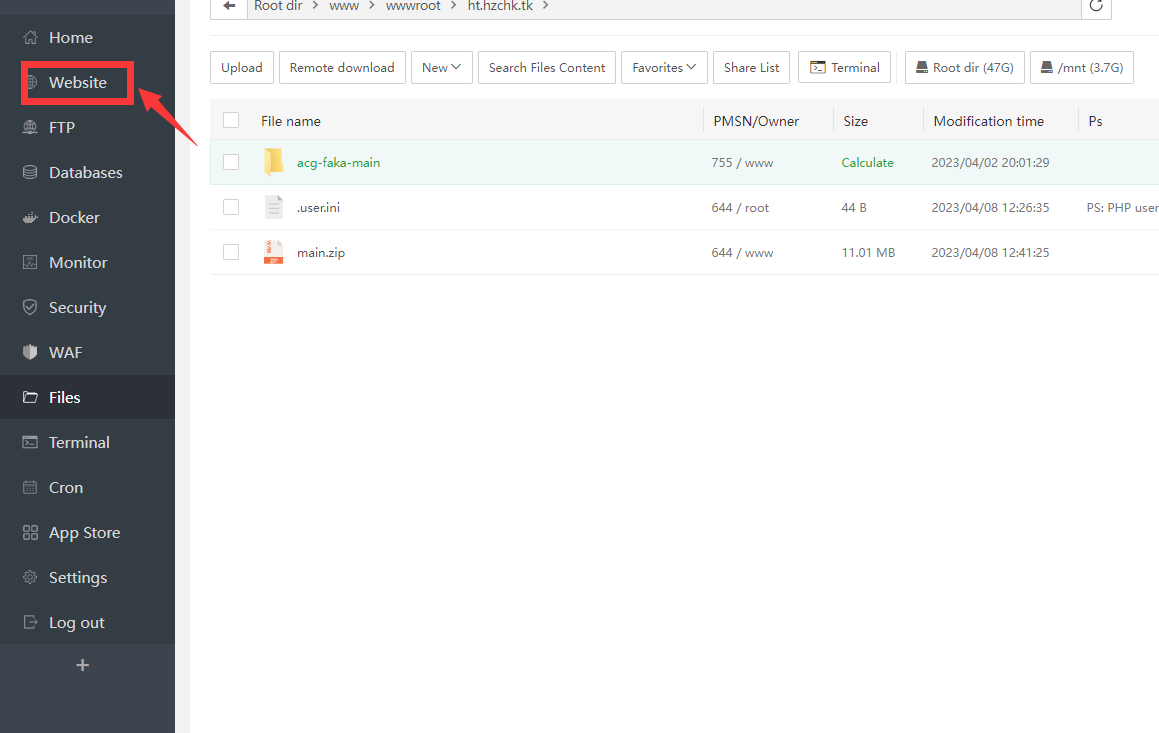Click the Remote download button
Image resolution: width=1159 pixels, height=733 pixels.
tap(342, 68)
